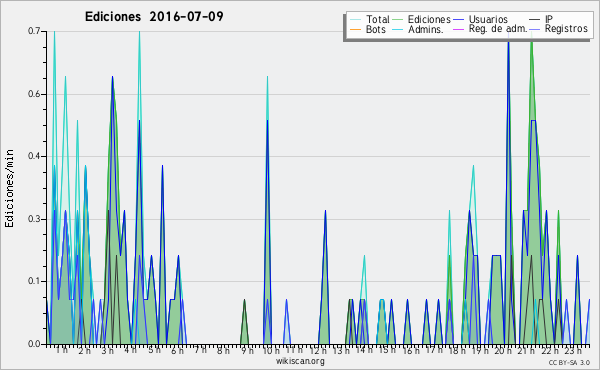Viewport: 600px width, 370px height.
Task: Click the '7 h' x-axis tick label
Action: tap(200, 350)
